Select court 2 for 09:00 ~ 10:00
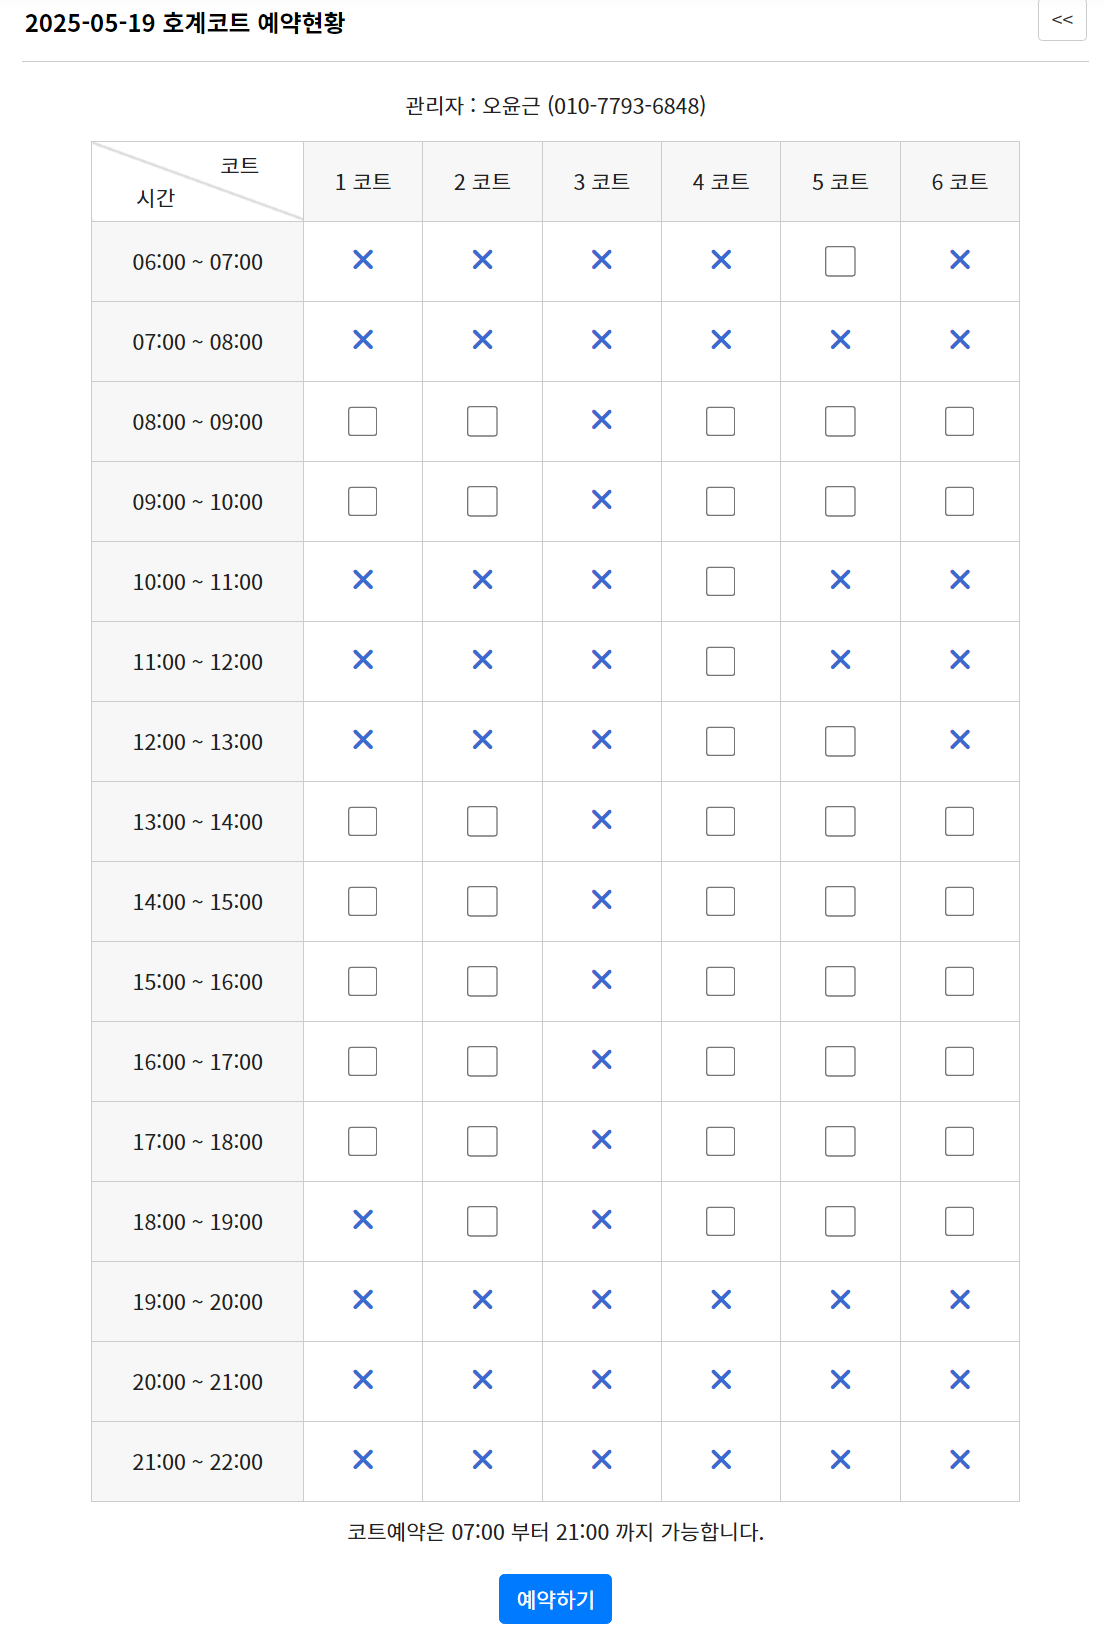 [x=482, y=501]
